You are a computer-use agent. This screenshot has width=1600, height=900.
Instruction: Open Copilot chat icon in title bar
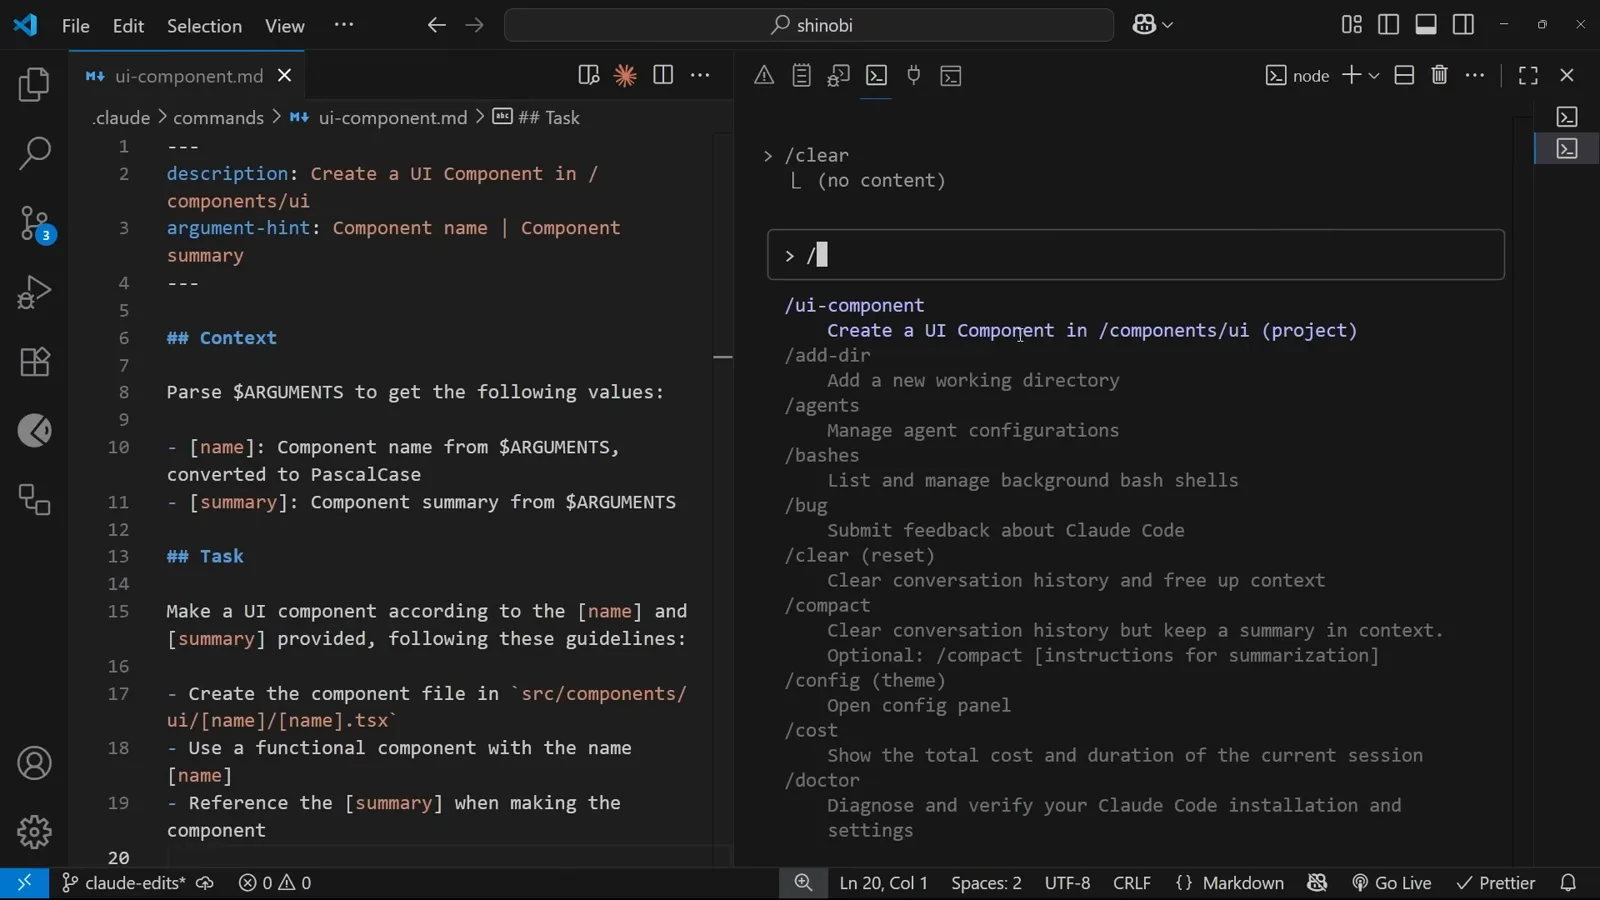tap(1144, 25)
